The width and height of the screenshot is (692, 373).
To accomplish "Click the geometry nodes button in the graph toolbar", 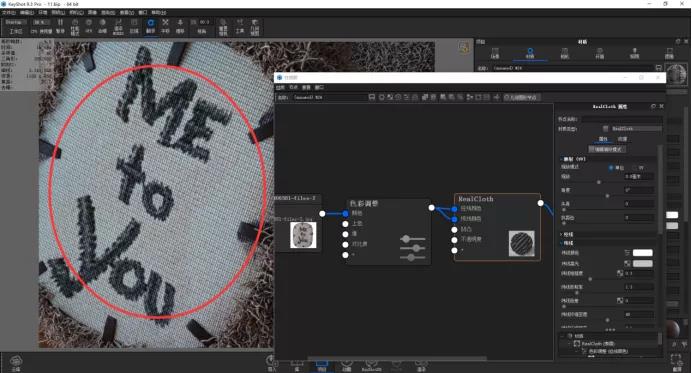I will click(x=521, y=97).
